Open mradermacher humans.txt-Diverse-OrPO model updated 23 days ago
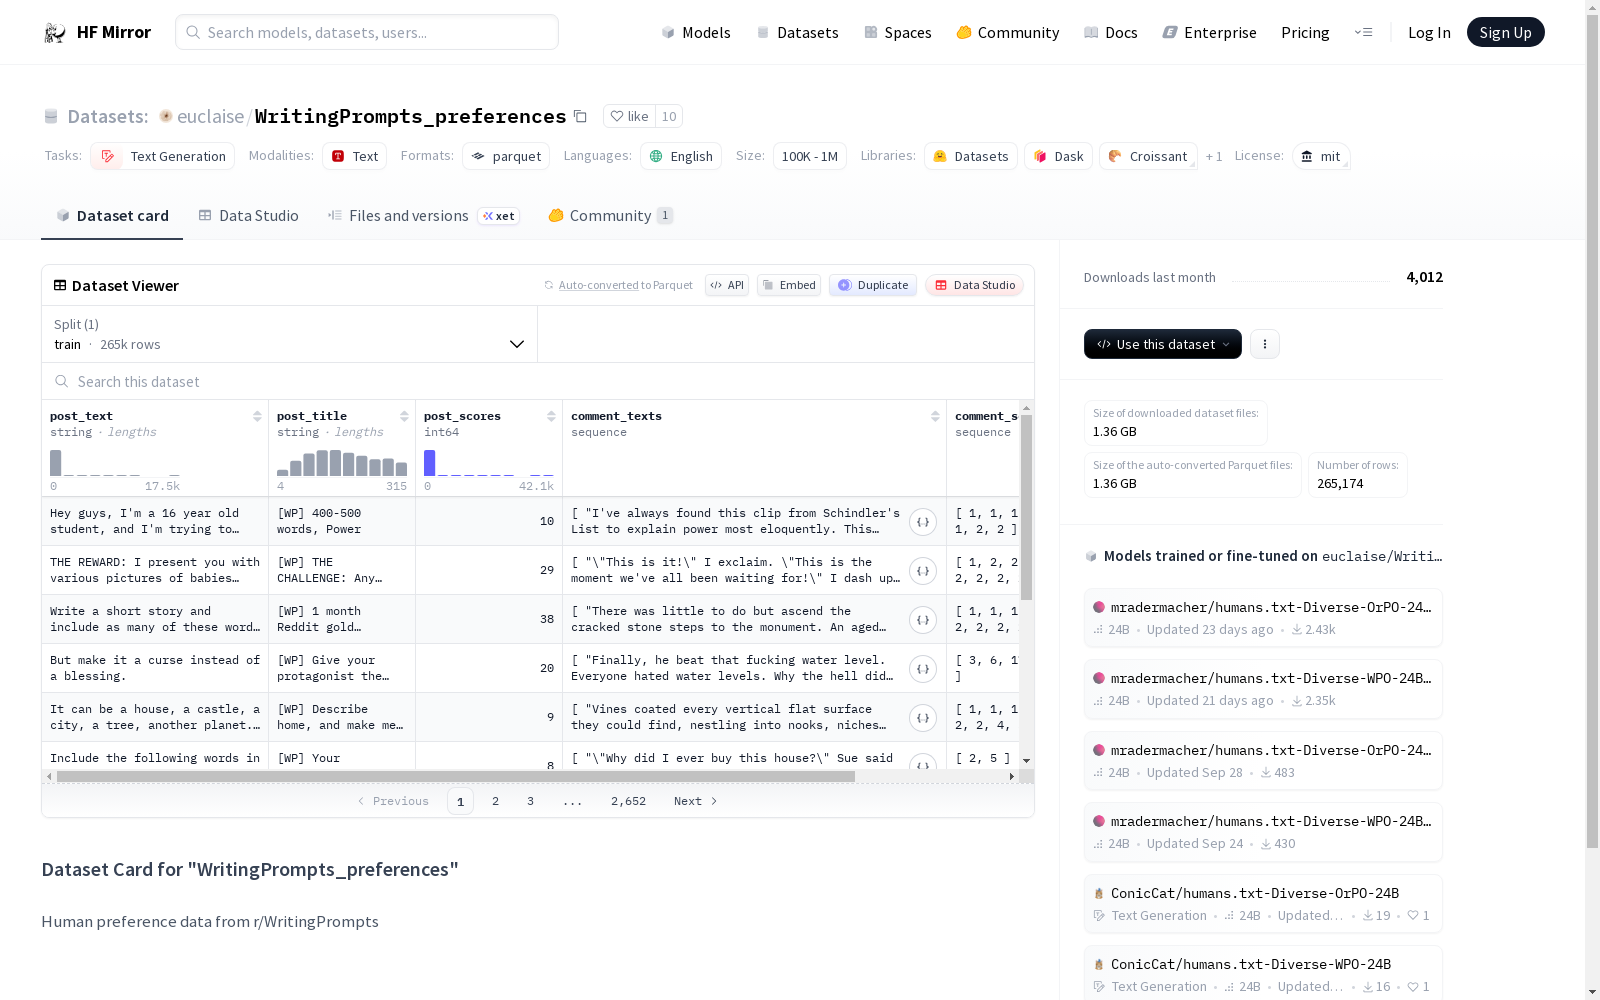Screen dimensions: 1600x1000 point(1263,618)
